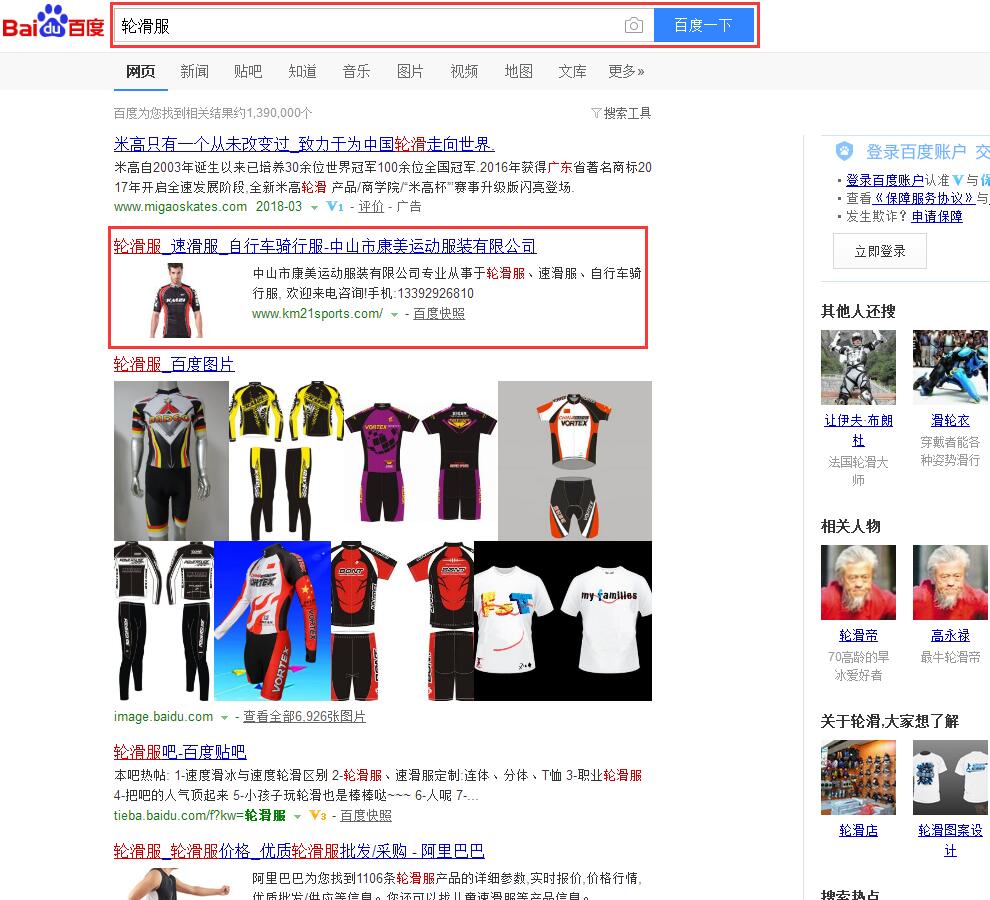Switch to the 新闻 tab
This screenshot has height=900, width=990.
point(194,71)
